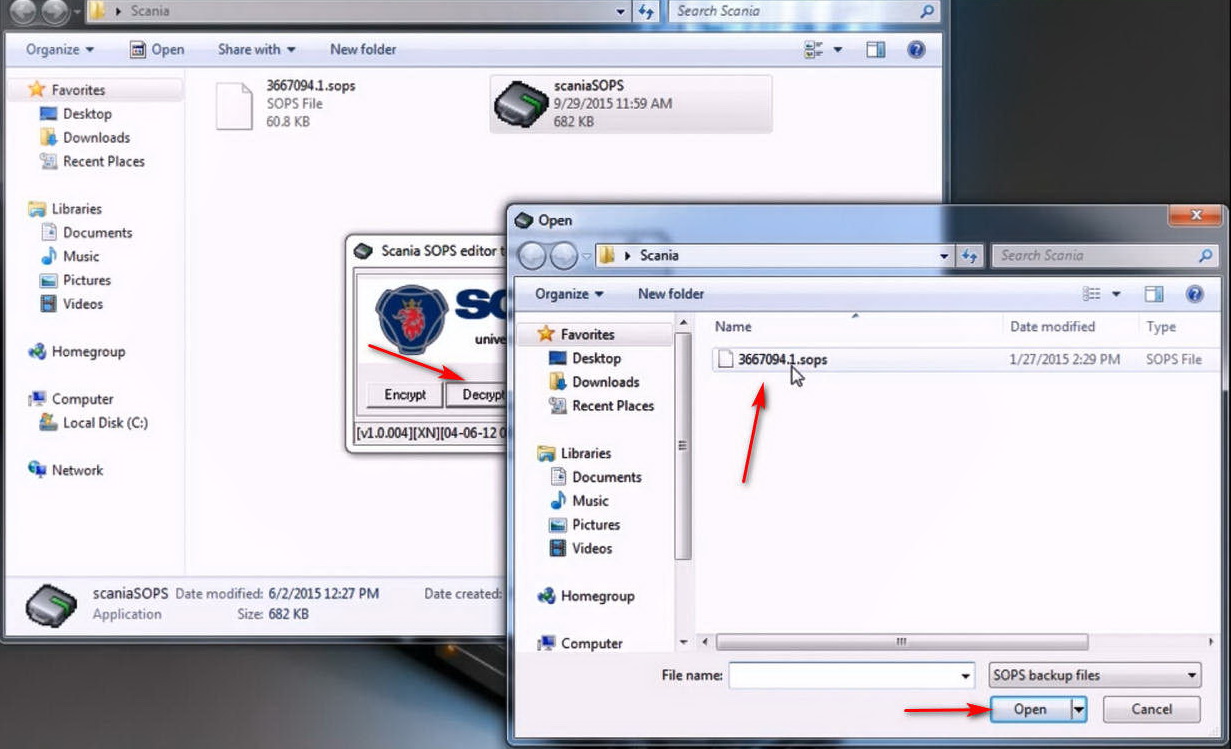The width and height of the screenshot is (1231, 749).
Task: Click Music in Open dialog sidebar
Action: 590,501
